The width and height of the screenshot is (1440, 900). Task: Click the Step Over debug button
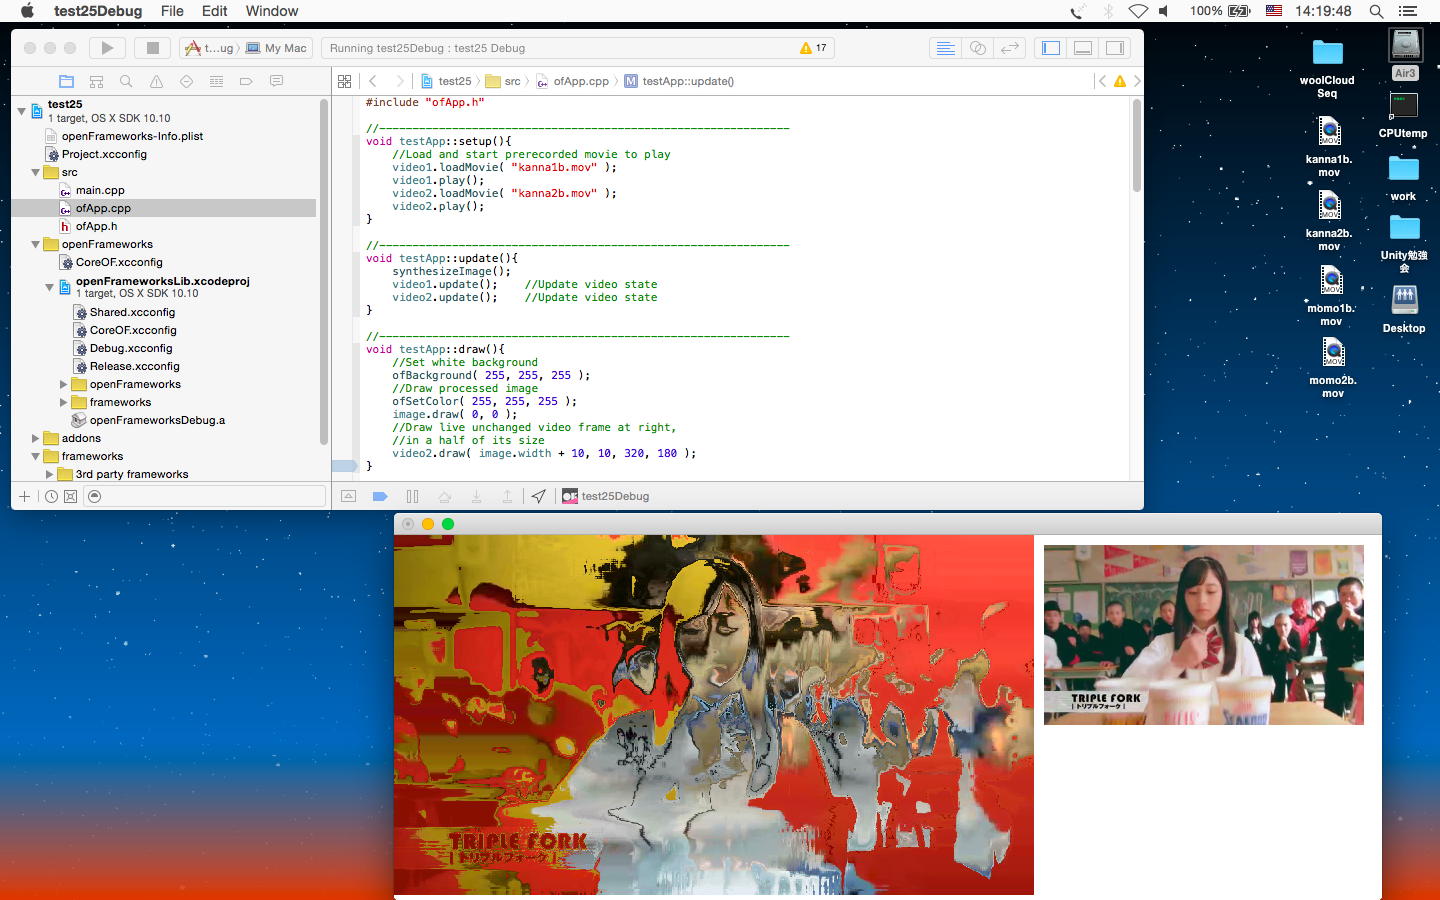[x=444, y=496]
